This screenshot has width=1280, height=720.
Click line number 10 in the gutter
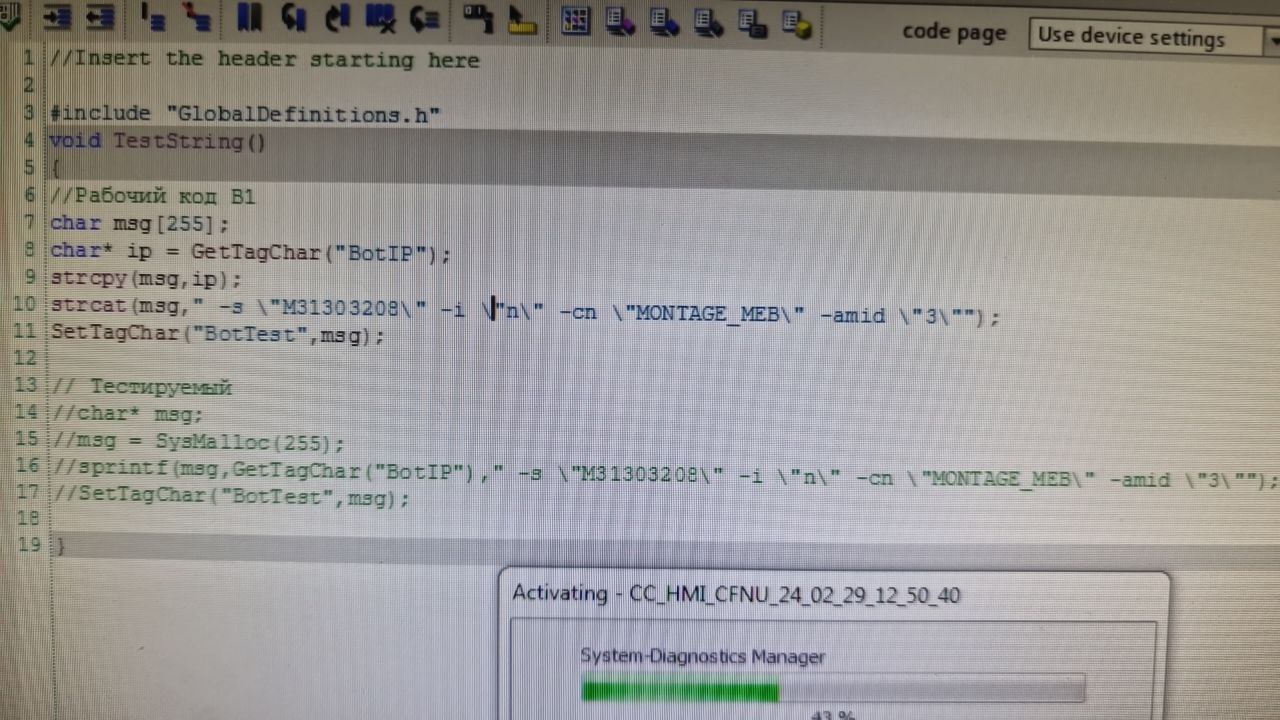[26, 304]
